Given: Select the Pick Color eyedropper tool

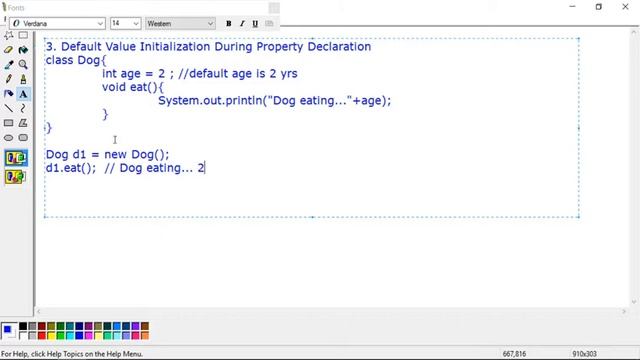Looking at the screenshot, I should [x=9, y=64].
